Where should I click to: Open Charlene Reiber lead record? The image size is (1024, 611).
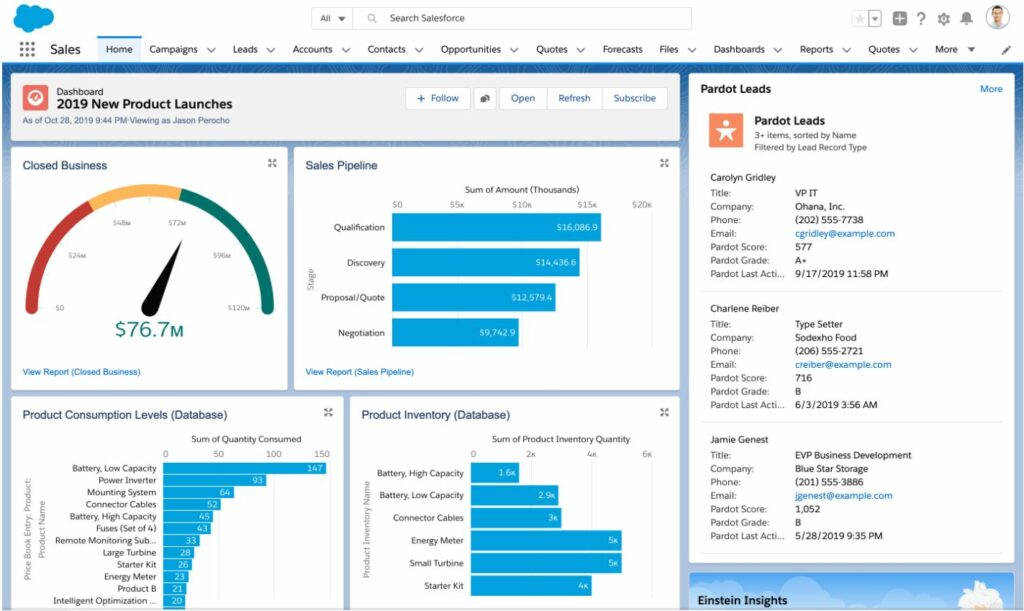tap(744, 309)
